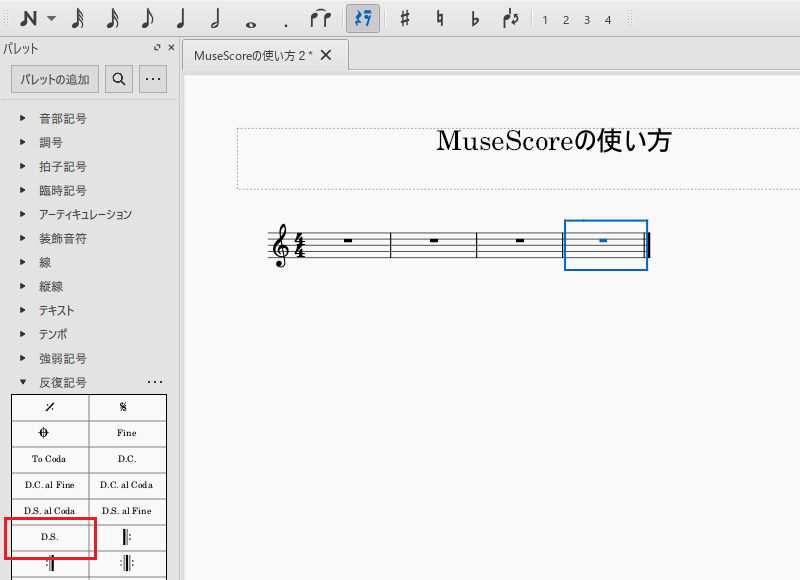800x580 pixels.
Task: Select Fine marking in palette
Action: coord(128,433)
